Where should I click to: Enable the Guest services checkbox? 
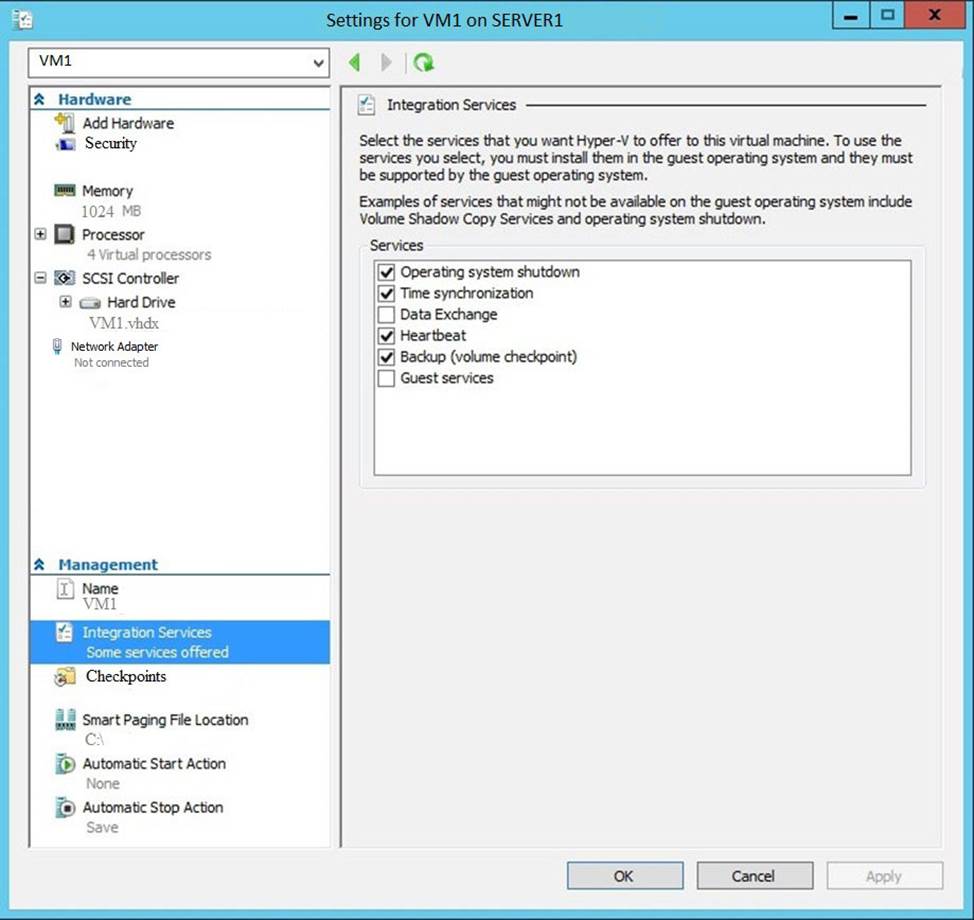pos(386,379)
